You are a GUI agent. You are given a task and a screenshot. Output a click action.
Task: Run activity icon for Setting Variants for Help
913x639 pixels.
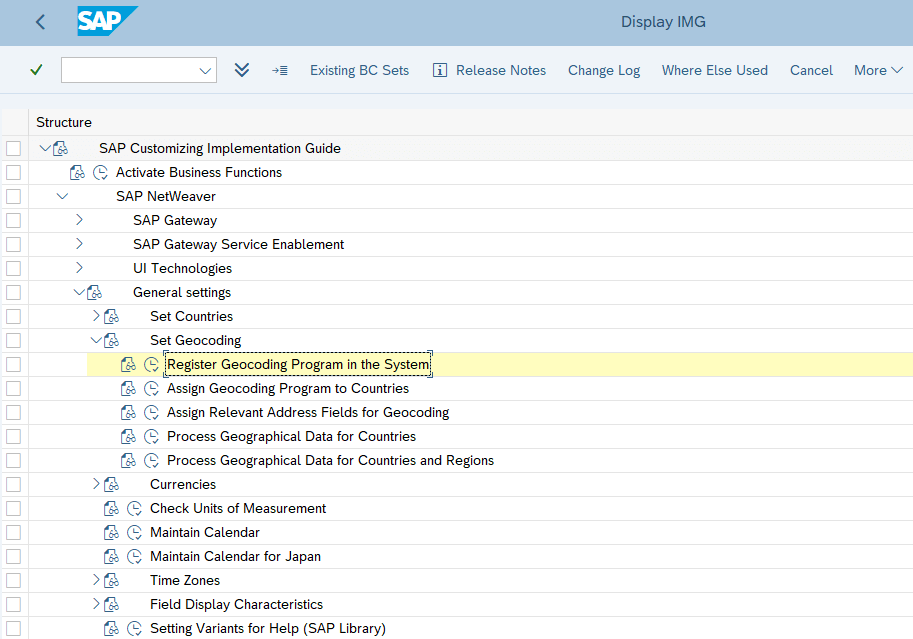pos(135,629)
